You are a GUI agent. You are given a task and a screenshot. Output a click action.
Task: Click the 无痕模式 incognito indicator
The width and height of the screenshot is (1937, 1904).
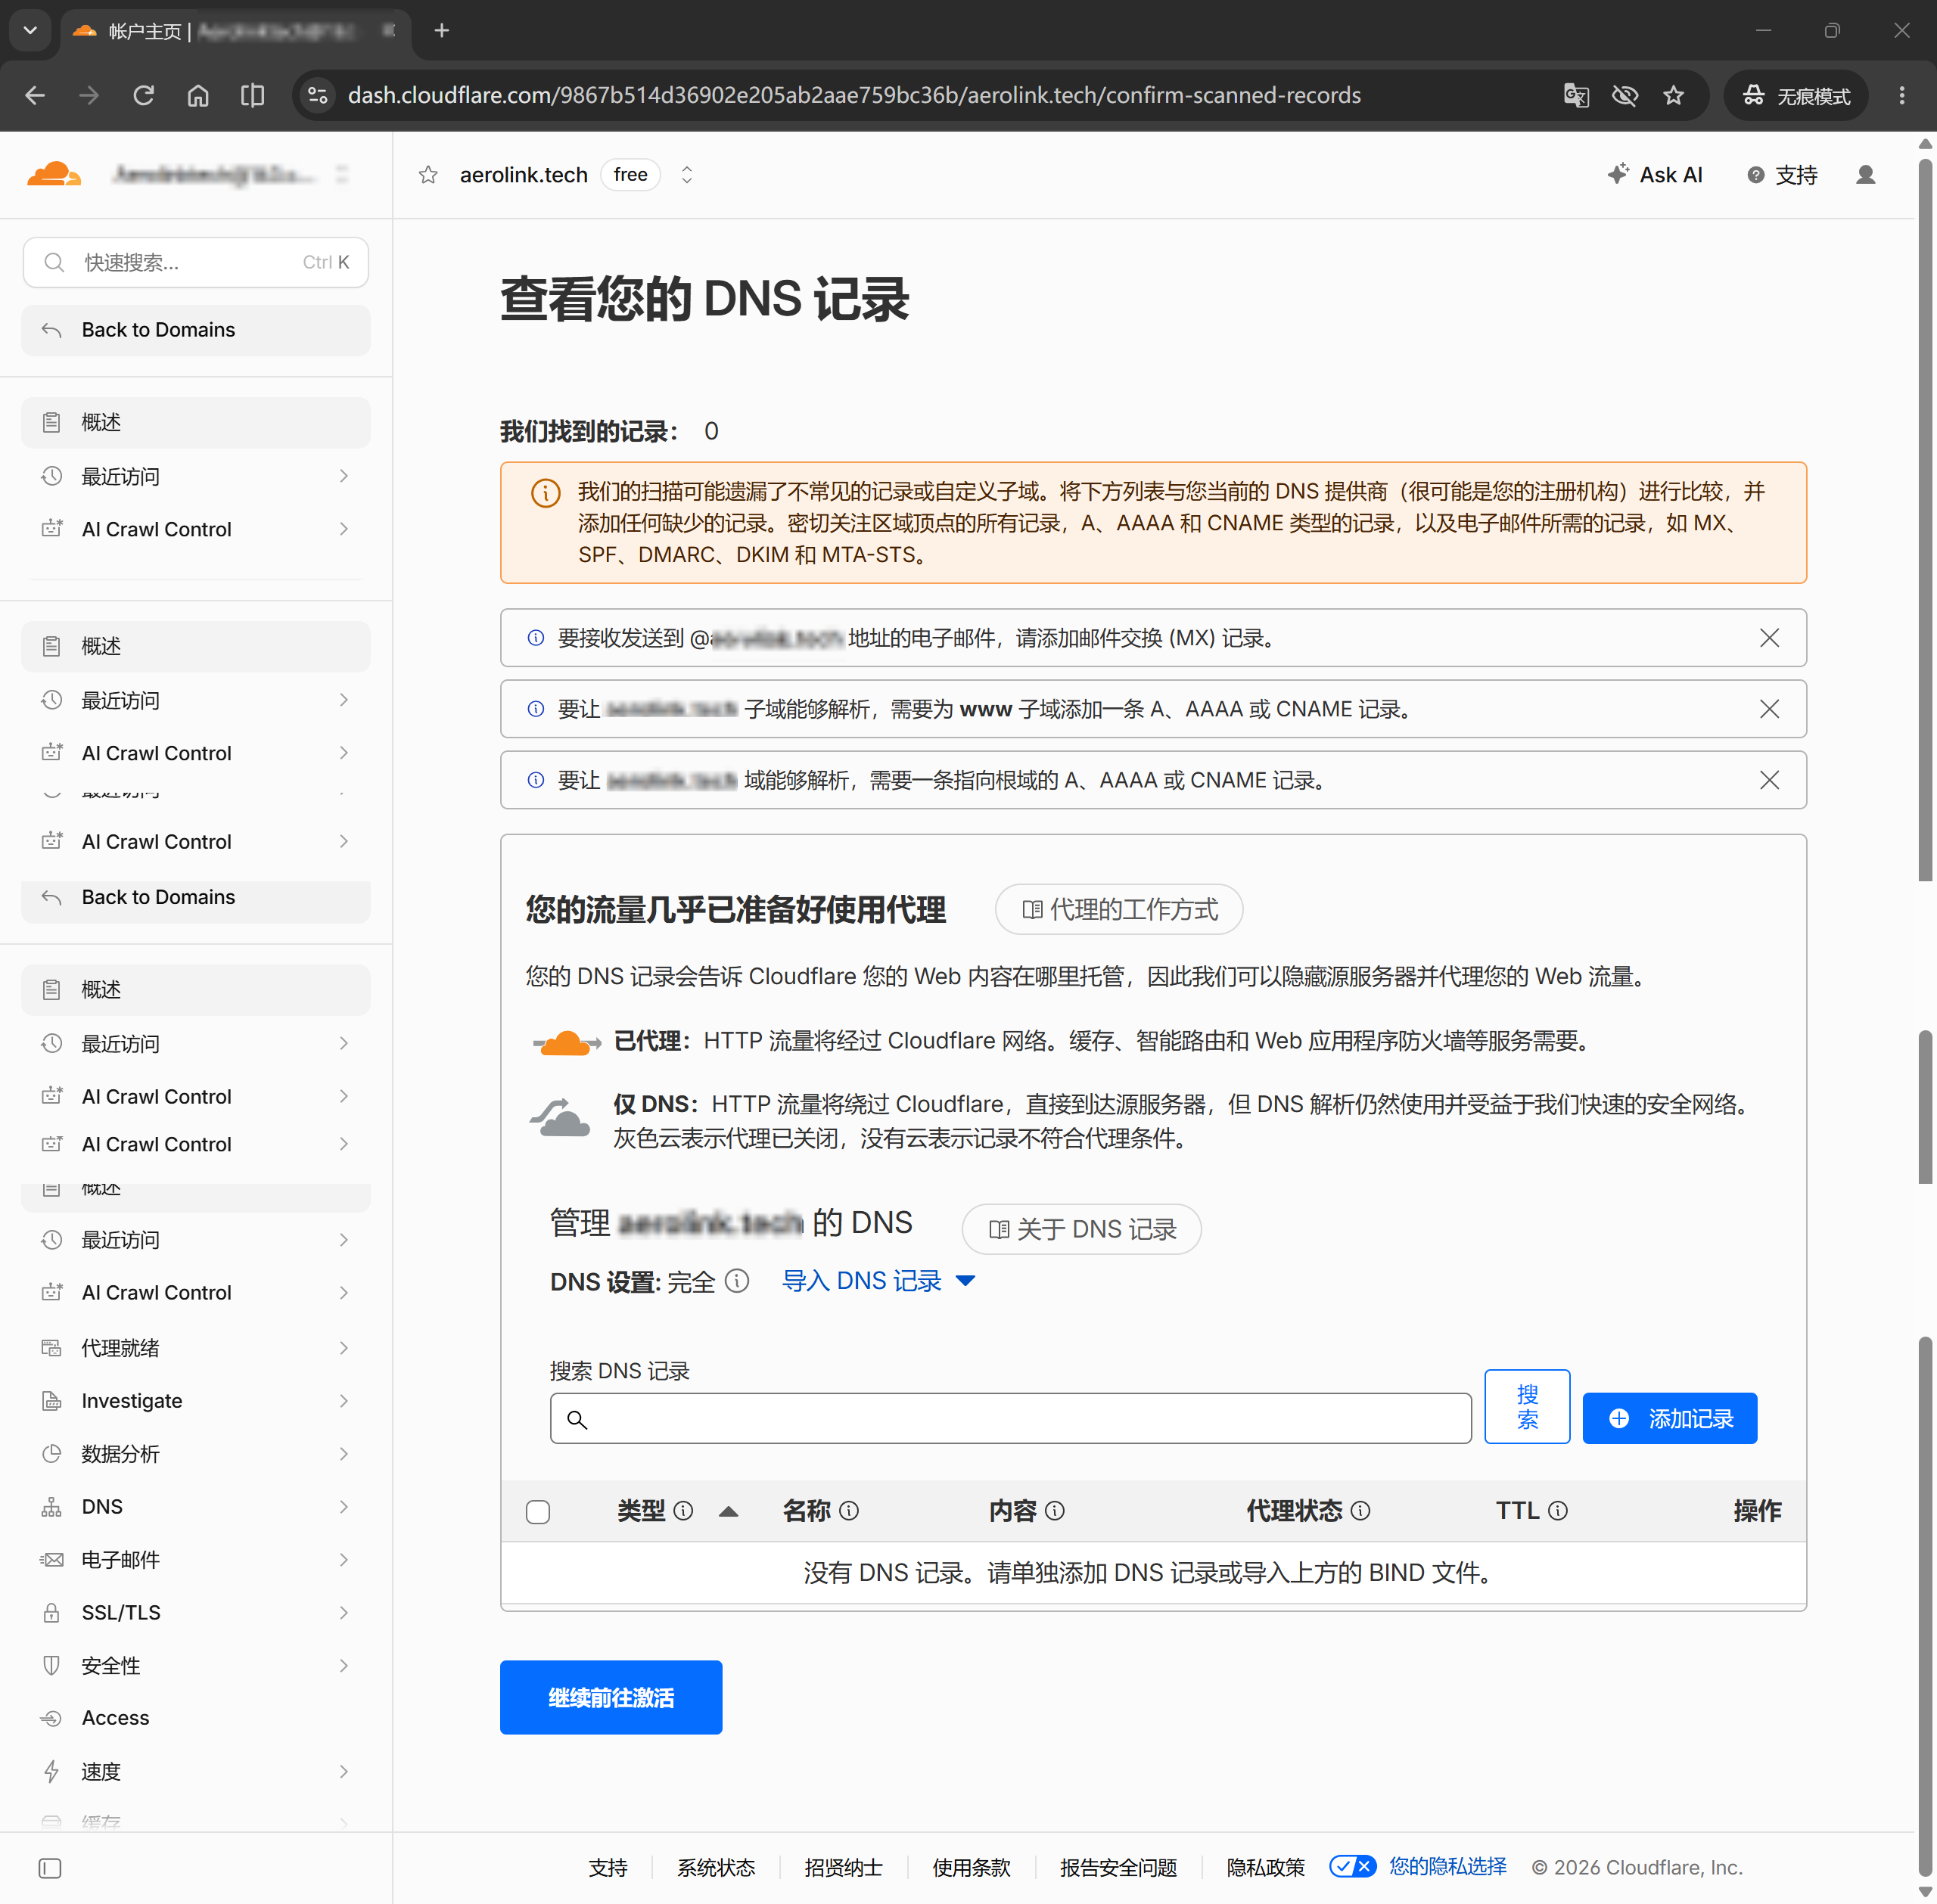(1796, 95)
